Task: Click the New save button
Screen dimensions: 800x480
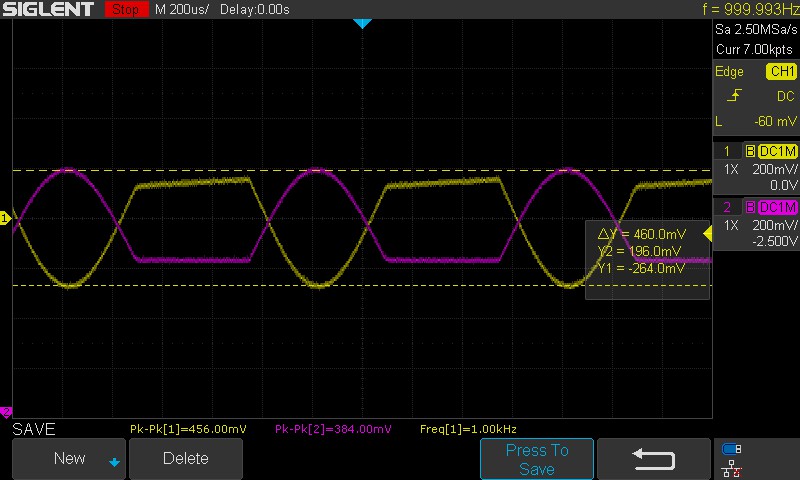Action: [68, 458]
